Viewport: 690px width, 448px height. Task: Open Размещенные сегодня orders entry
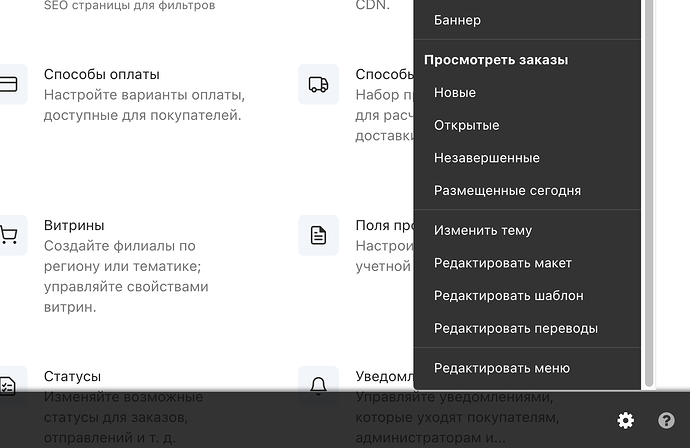point(527,191)
